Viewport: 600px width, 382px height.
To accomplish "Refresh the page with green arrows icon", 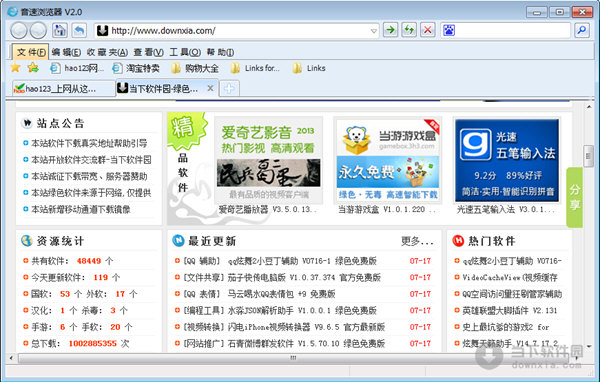I will pyautogui.click(x=409, y=30).
